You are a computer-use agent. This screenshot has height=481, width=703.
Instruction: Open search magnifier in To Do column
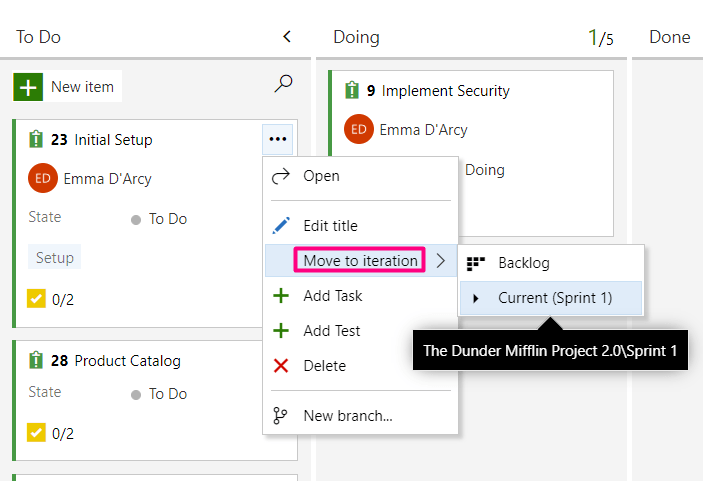pos(283,86)
